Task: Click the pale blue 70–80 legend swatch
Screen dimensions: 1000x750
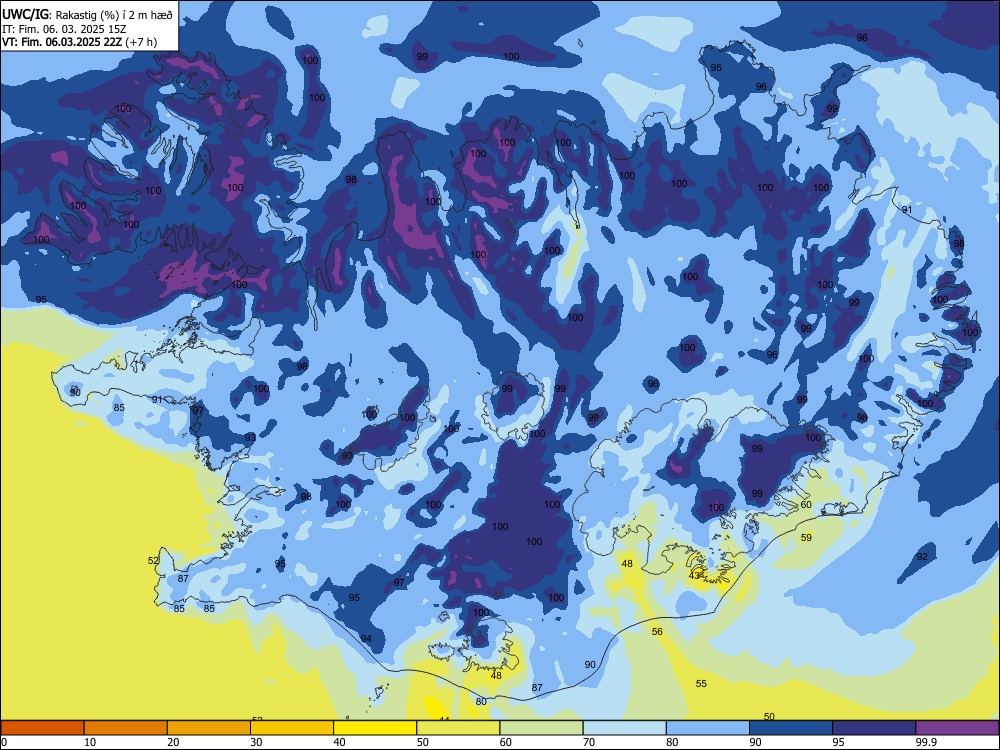Action: pyautogui.click(x=624, y=728)
